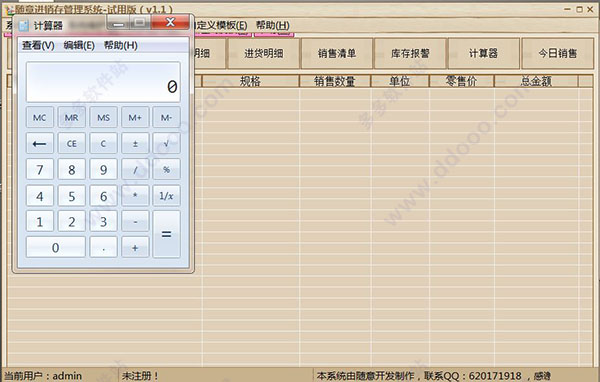Viewport: 600px width, 382px height.
Task: Click the multiply asterisk button
Action: point(135,196)
